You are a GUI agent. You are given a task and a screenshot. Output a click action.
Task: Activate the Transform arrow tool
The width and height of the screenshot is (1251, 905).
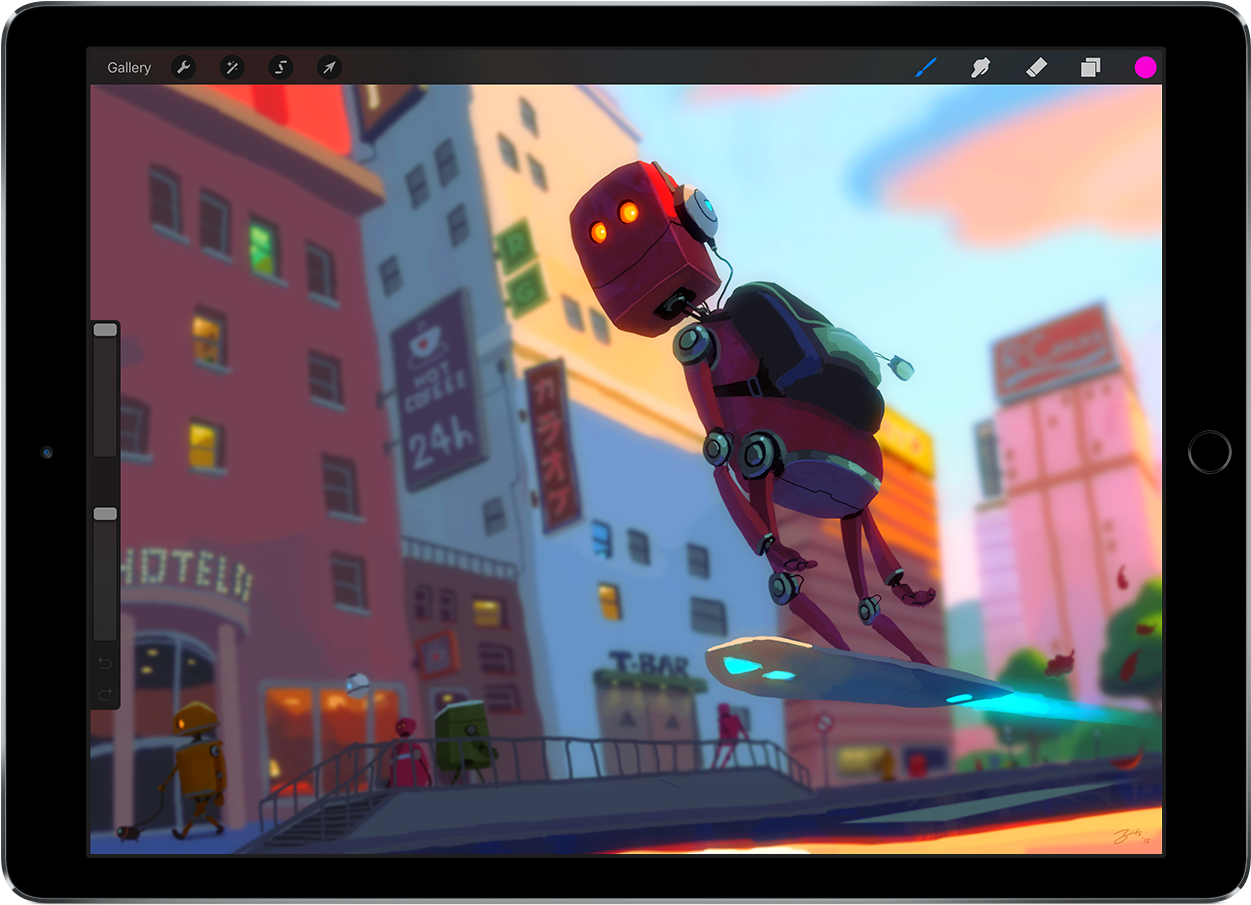(329, 68)
